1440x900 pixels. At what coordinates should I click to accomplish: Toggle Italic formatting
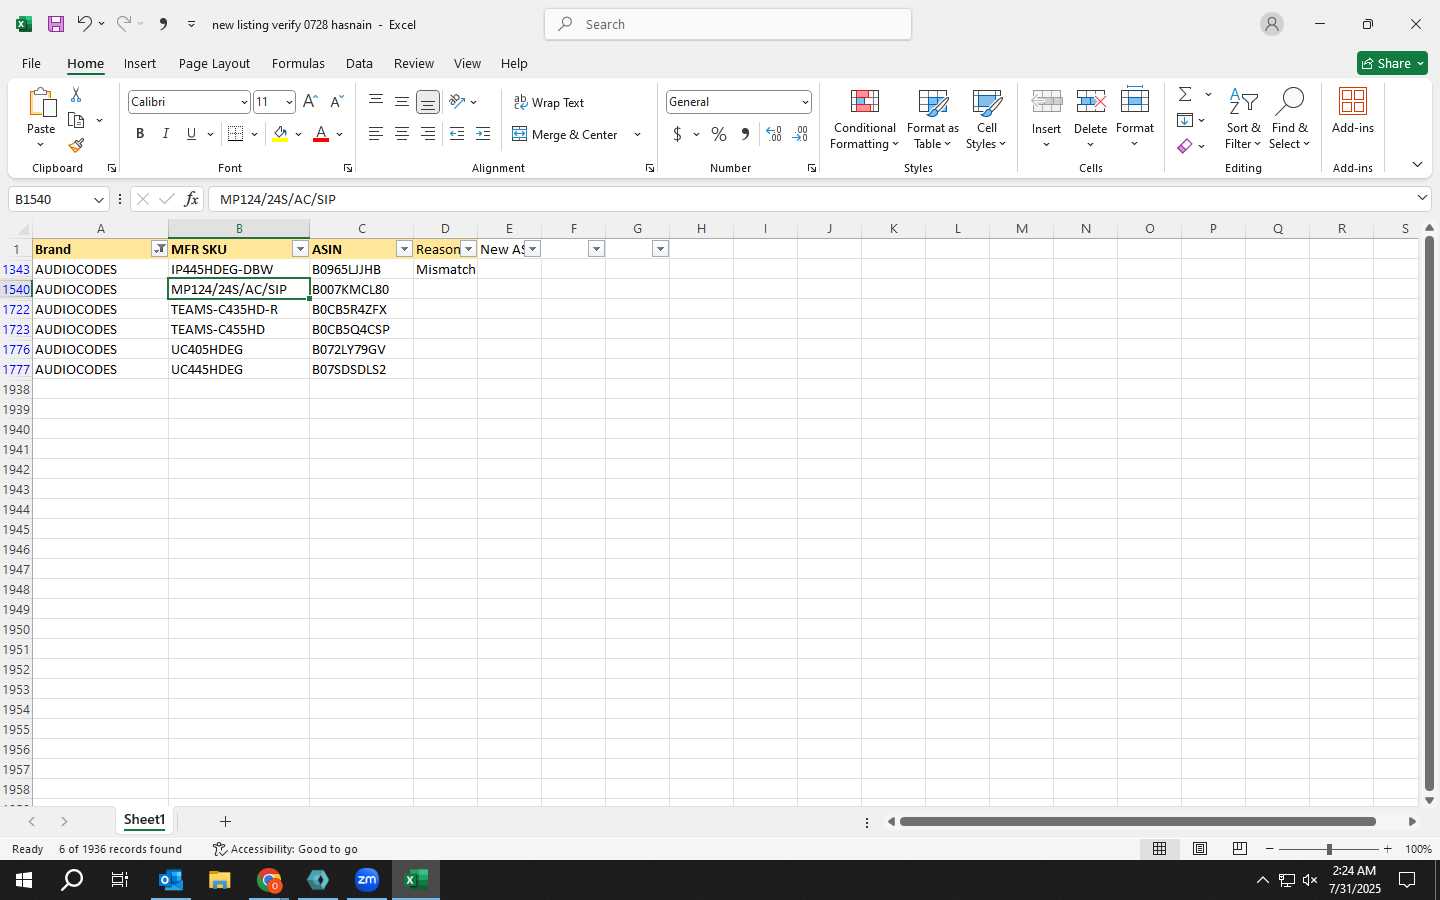166,134
